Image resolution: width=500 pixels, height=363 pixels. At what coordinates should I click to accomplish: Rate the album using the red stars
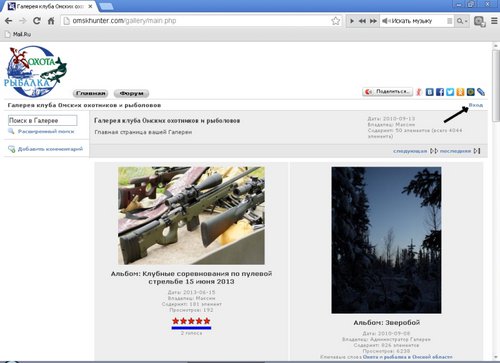pyautogui.click(x=191, y=321)
